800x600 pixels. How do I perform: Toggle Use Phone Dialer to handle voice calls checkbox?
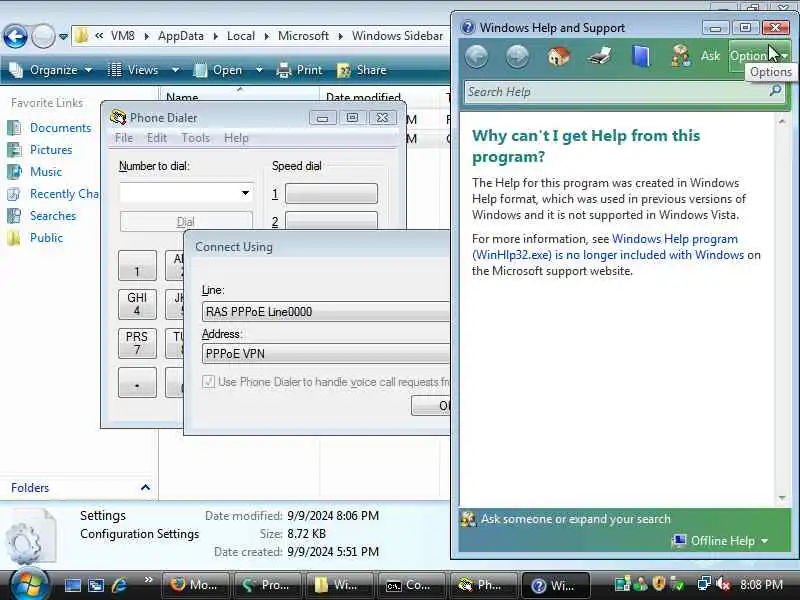pyautogui.click(x=208, y=382)
